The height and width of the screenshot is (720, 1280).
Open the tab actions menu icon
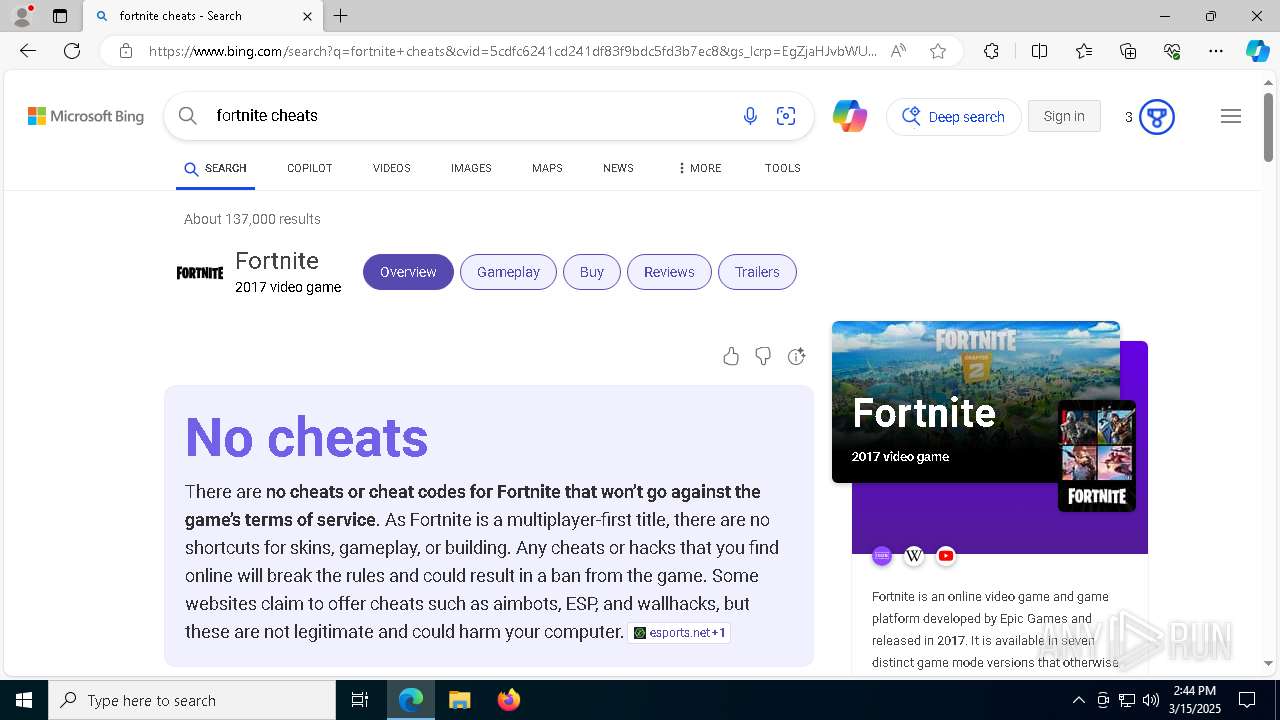pos(60,16)
